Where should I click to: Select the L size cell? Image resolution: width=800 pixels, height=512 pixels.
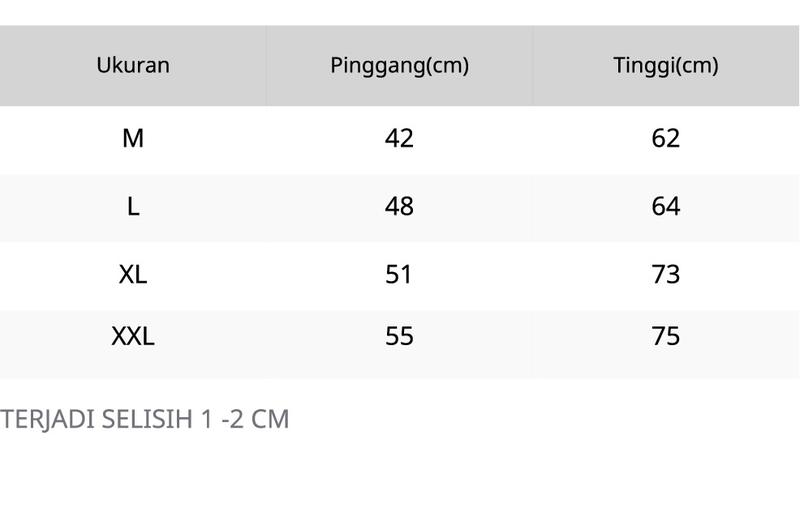[x=133, y=207]
